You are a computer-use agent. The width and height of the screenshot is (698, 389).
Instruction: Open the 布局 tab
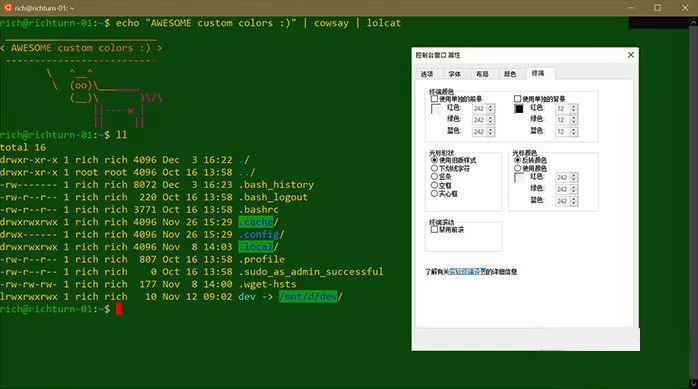[482, 74]
